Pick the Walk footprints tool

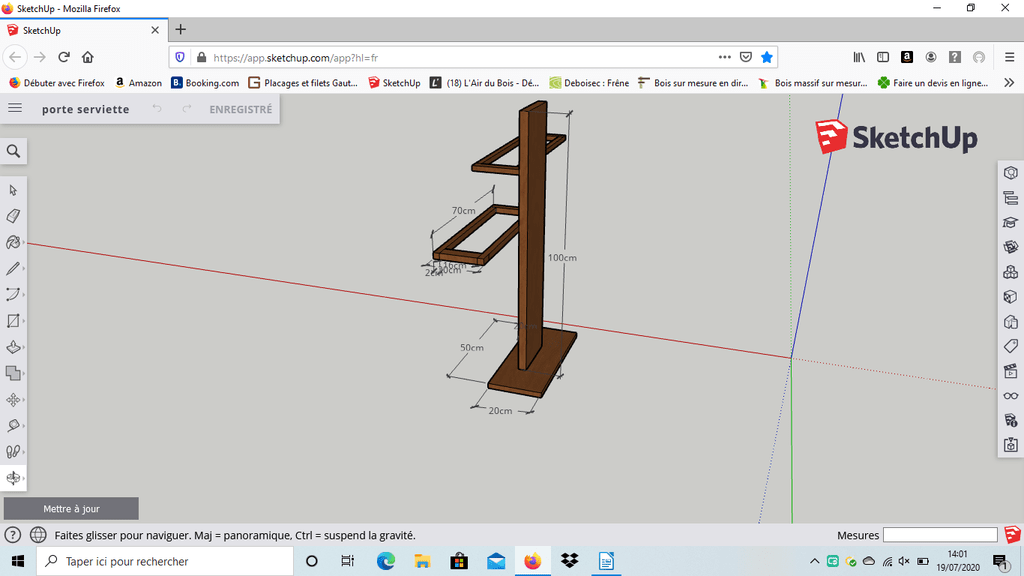point(13,451)
